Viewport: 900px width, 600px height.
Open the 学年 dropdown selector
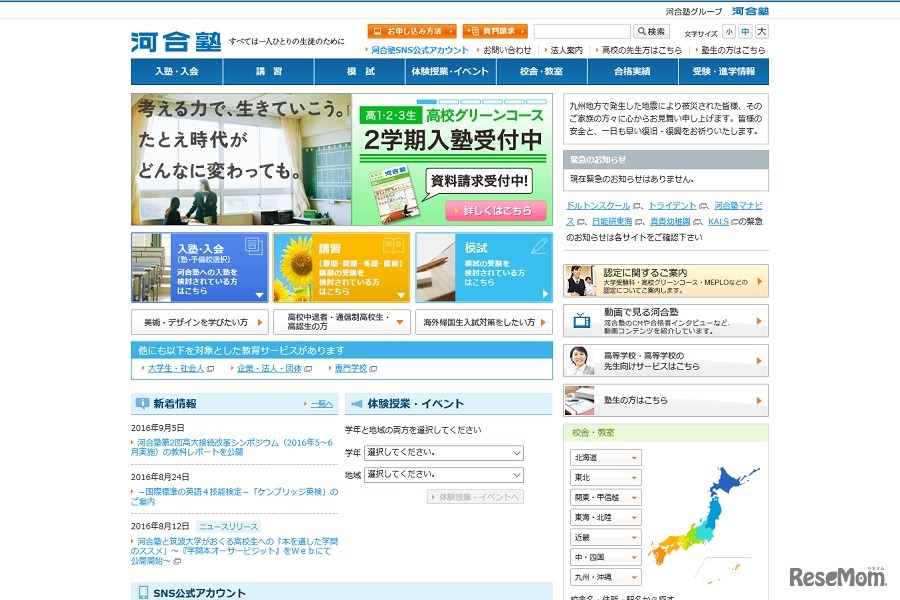(444, 452)
